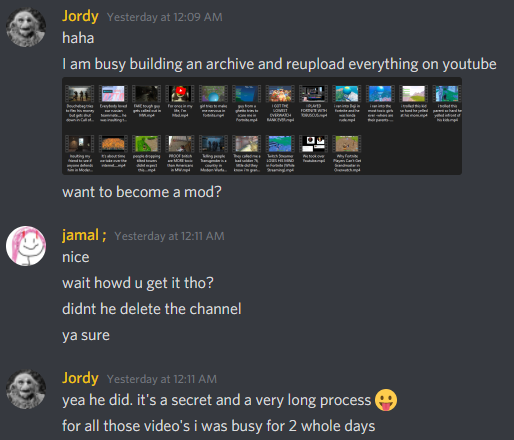Image resolution: width=514 pixels, height=440 pixels.
Task: Click the 'I GOT THE LOWEST OVERWATCH RANK' file icon
Action: point(280,94)
